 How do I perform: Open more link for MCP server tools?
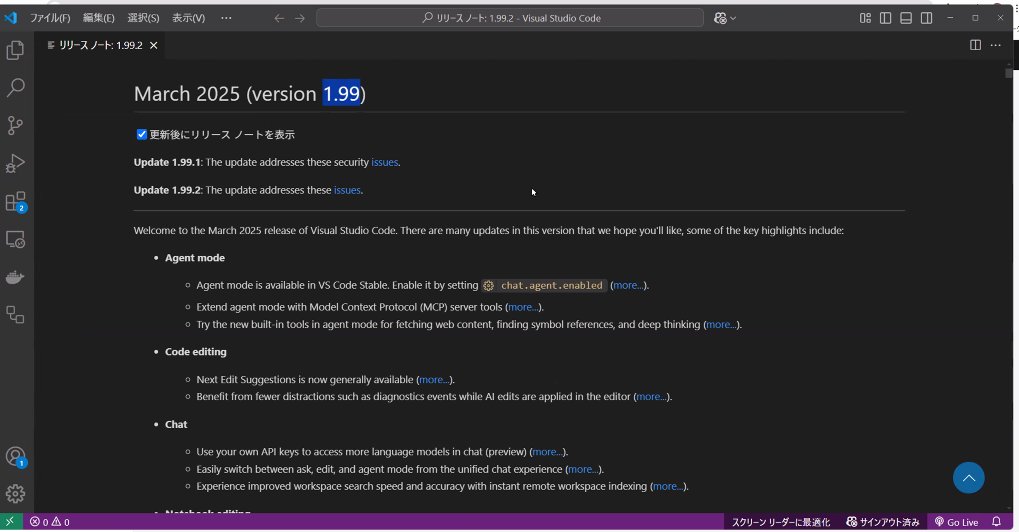pyautogui.click(x=523, y=307)
